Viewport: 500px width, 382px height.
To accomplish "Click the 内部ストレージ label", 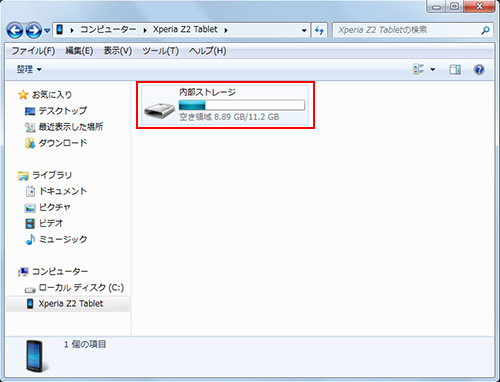I will pos(207,92).
